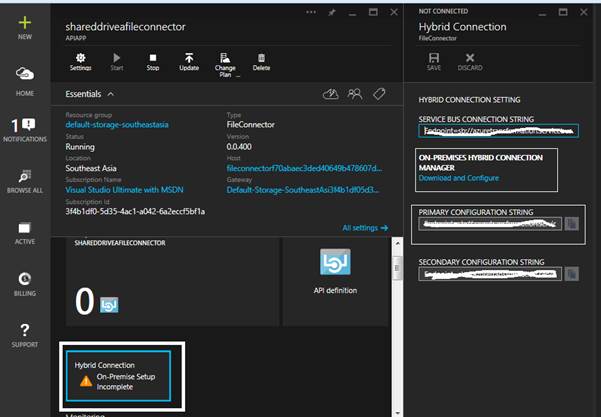Minimize the Hybrid Connection blade
Viewport: 601px width, 417px height.
click(x=542, y=13)
